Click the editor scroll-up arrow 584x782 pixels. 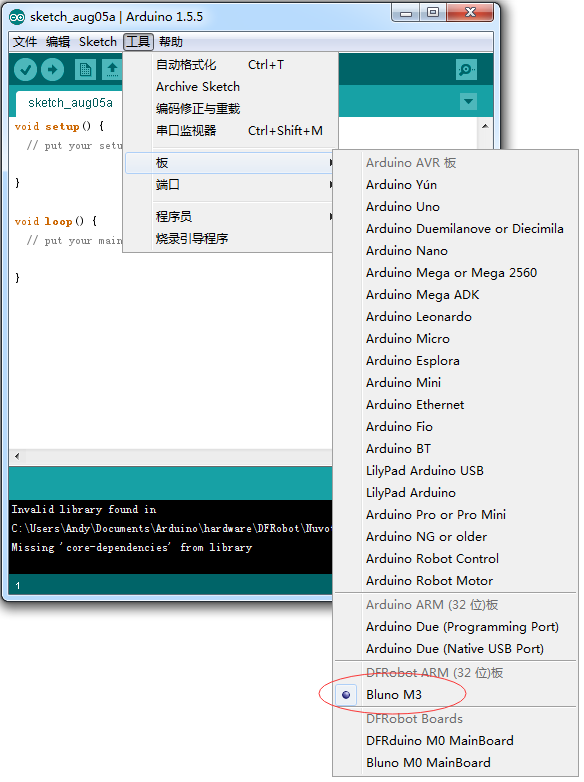pyautogui.click(x=485, y=126)
